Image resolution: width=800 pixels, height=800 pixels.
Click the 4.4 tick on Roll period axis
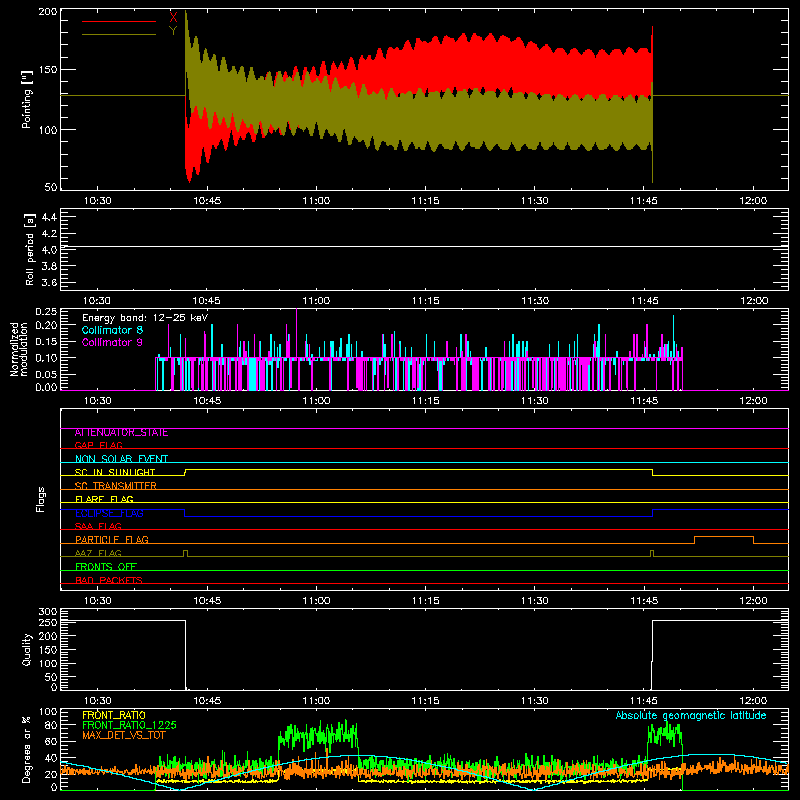coord(49,217)
